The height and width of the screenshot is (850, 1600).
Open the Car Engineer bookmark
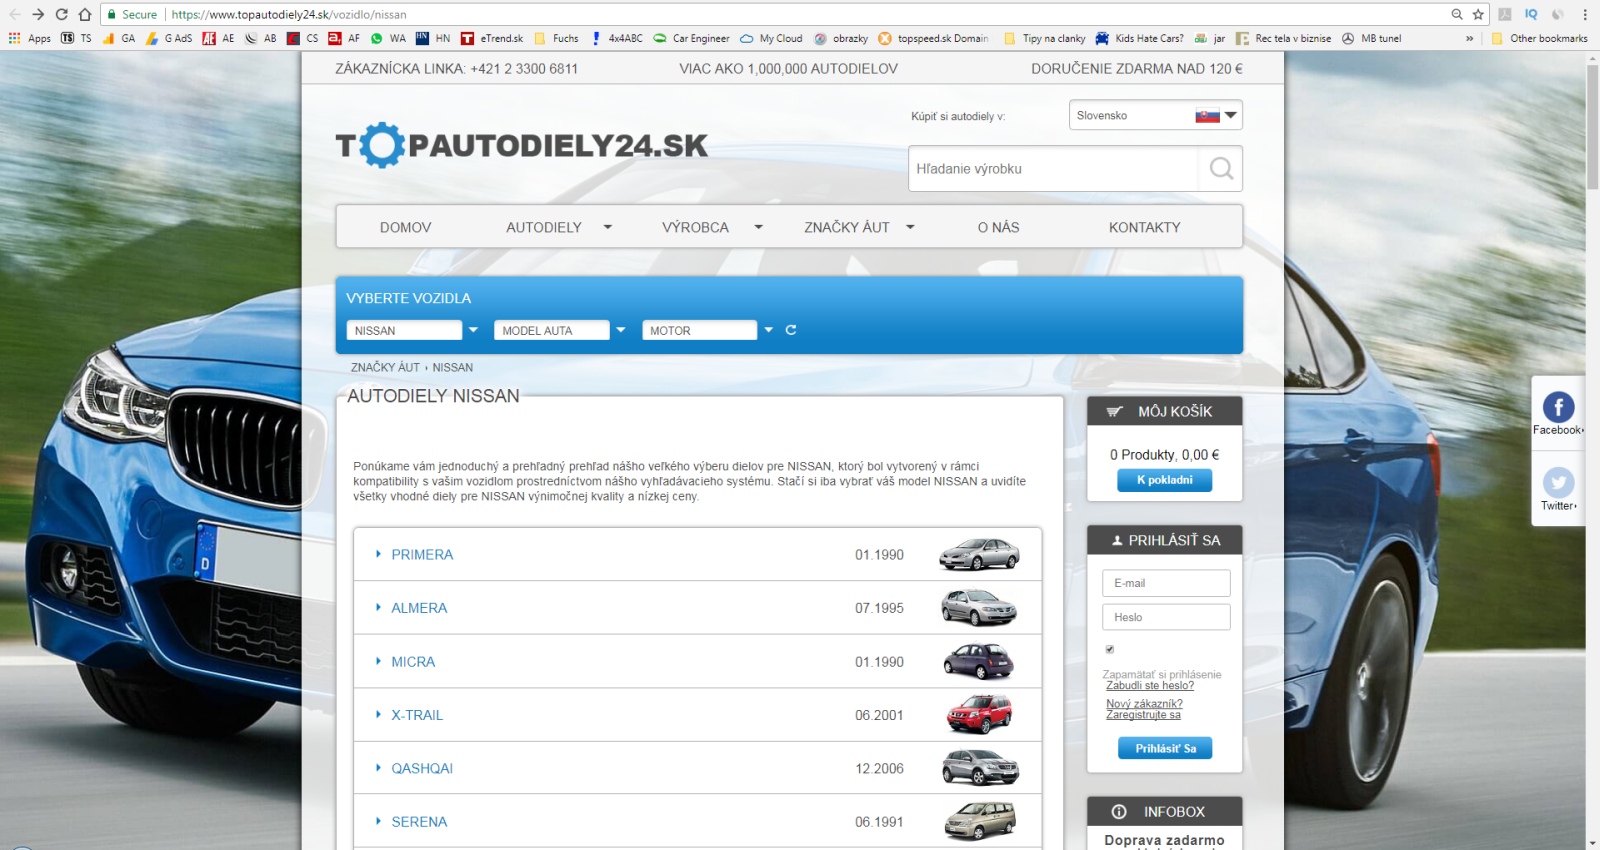[x=691, y=38]
